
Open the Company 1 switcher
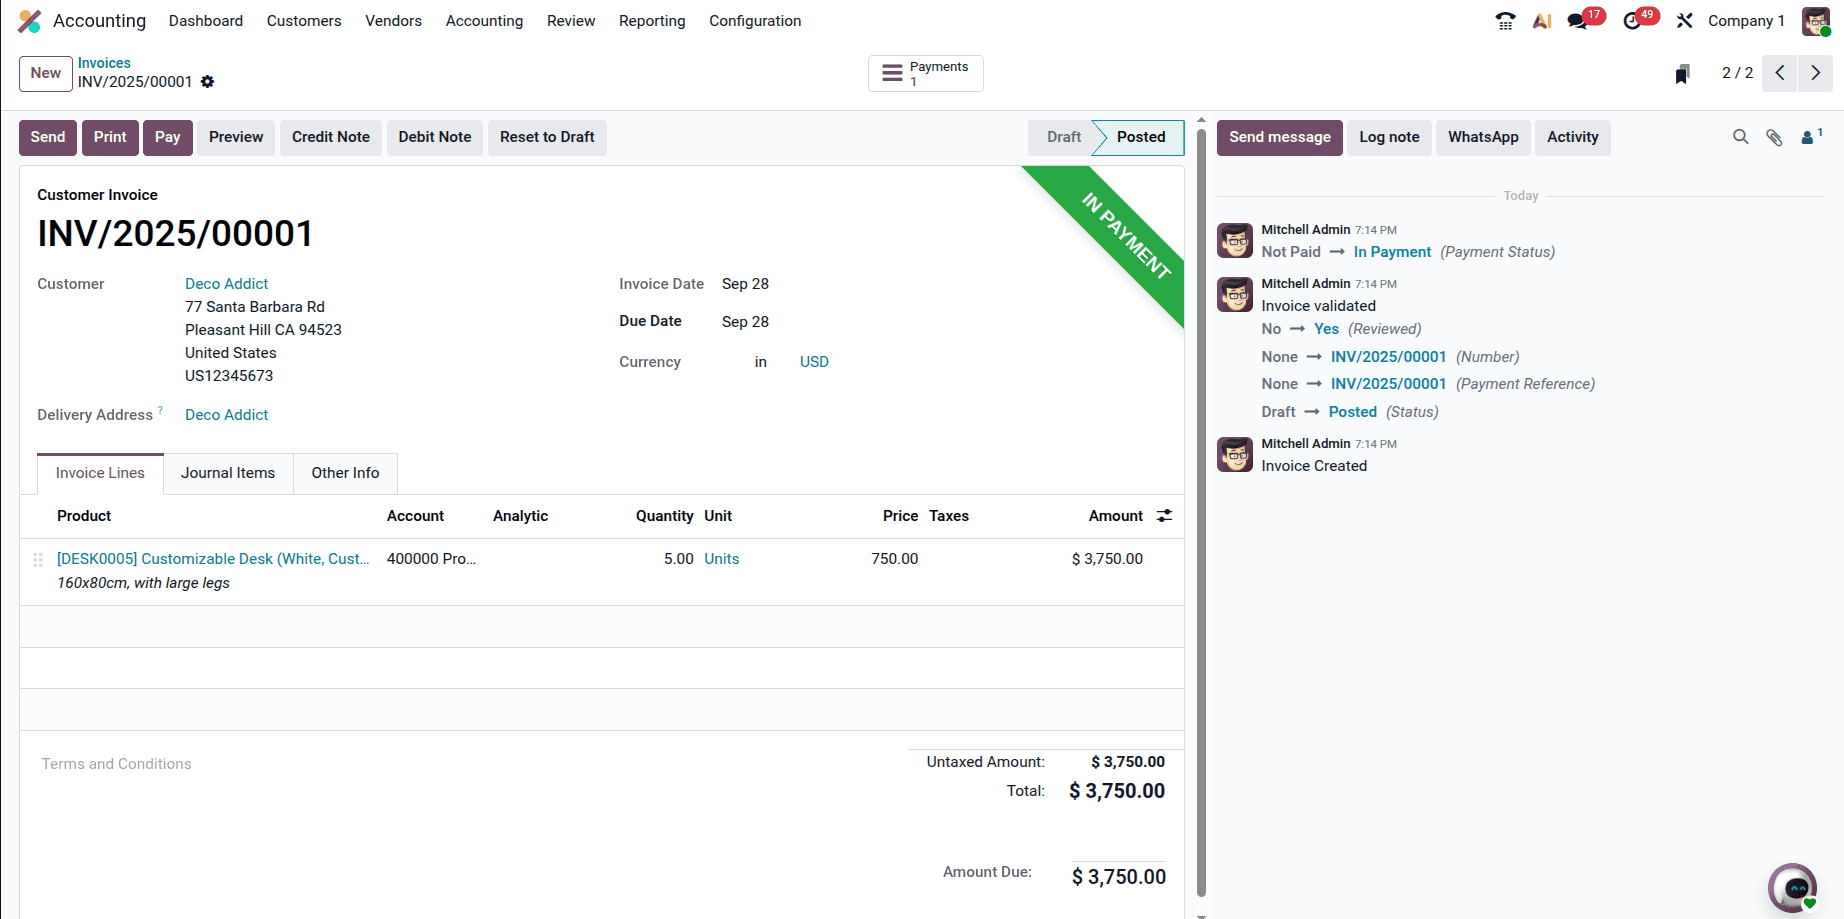pos(1745,21)
